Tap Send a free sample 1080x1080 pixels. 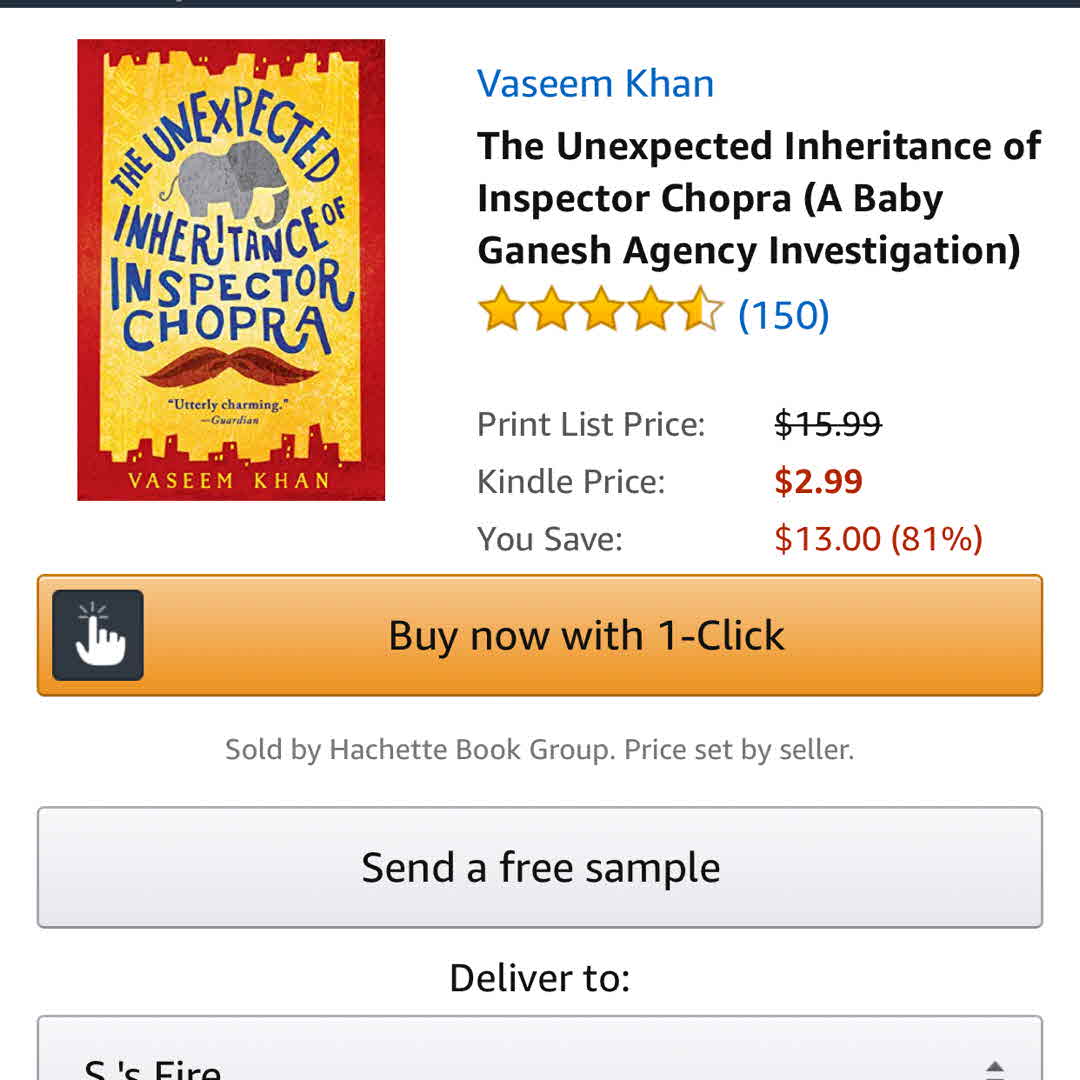540,867
